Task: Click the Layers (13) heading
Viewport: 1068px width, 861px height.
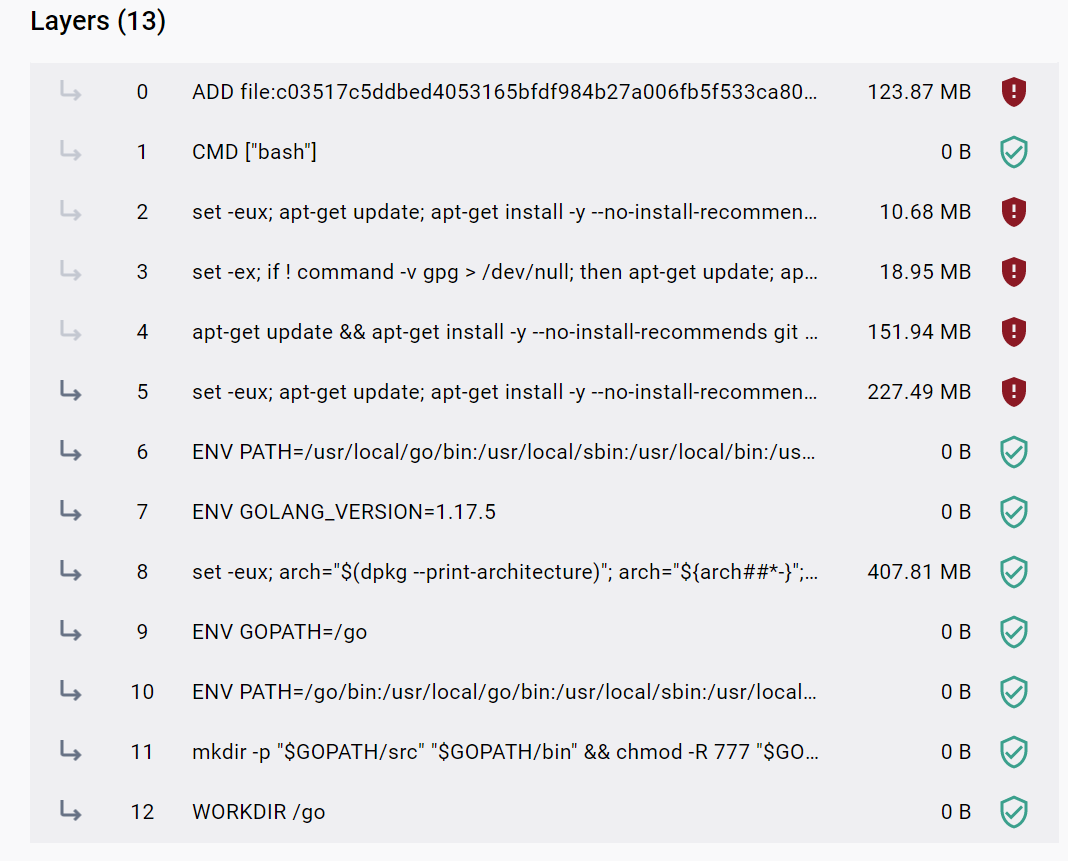Action: [x=98, y=21]
